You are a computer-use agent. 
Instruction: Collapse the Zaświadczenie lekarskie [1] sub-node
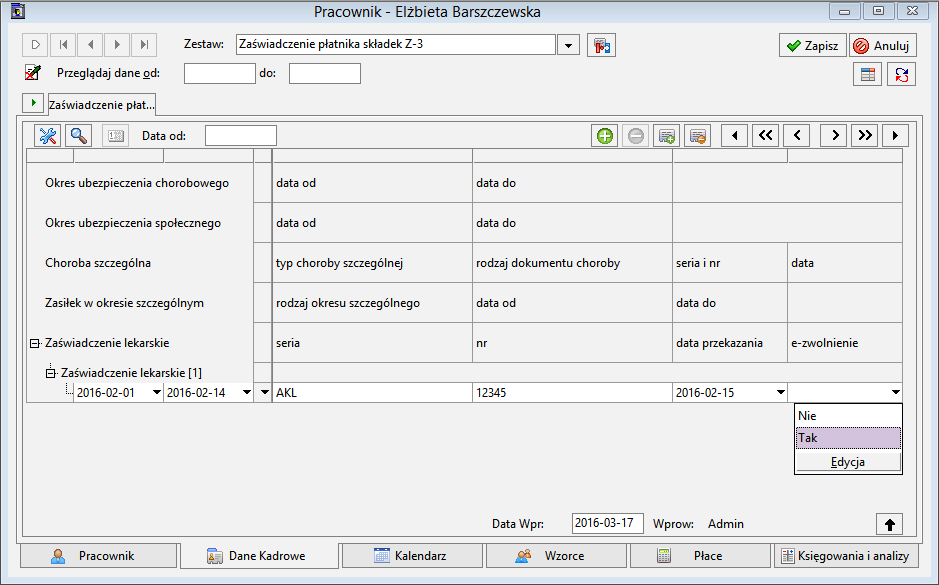coord(51,373)
